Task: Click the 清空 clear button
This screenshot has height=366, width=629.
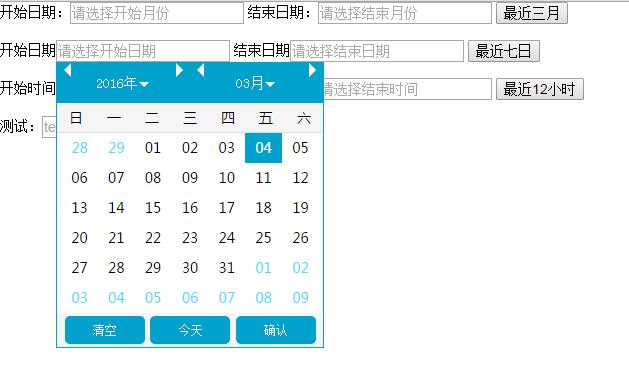Action: 105,330
